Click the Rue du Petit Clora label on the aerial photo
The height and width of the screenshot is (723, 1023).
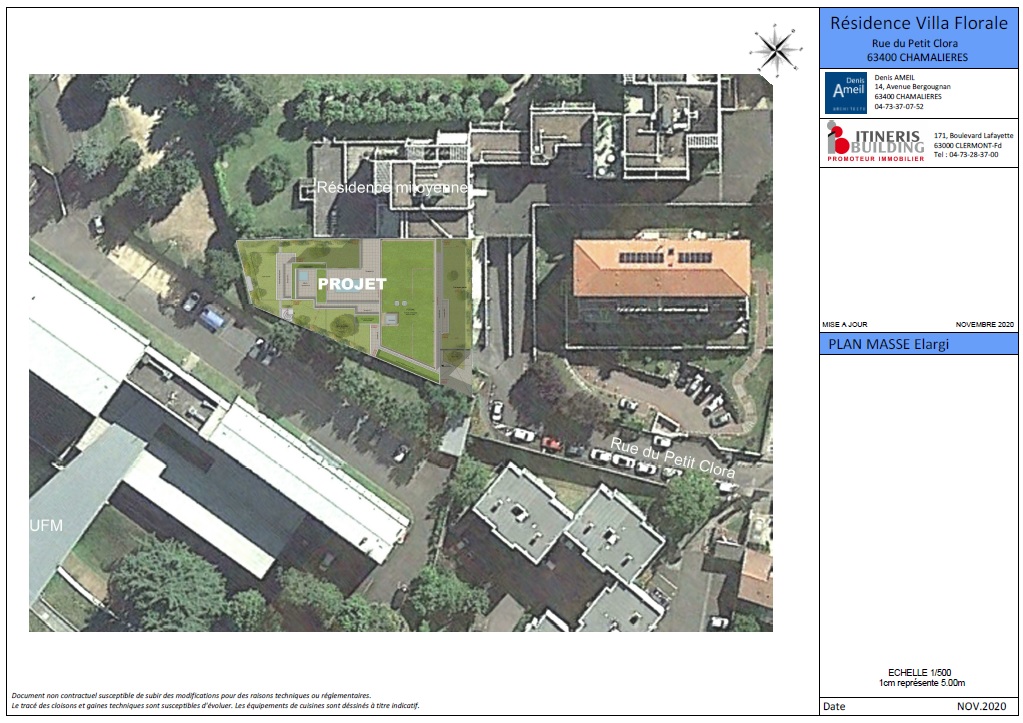pyautogui.click(x=672, y=455)
